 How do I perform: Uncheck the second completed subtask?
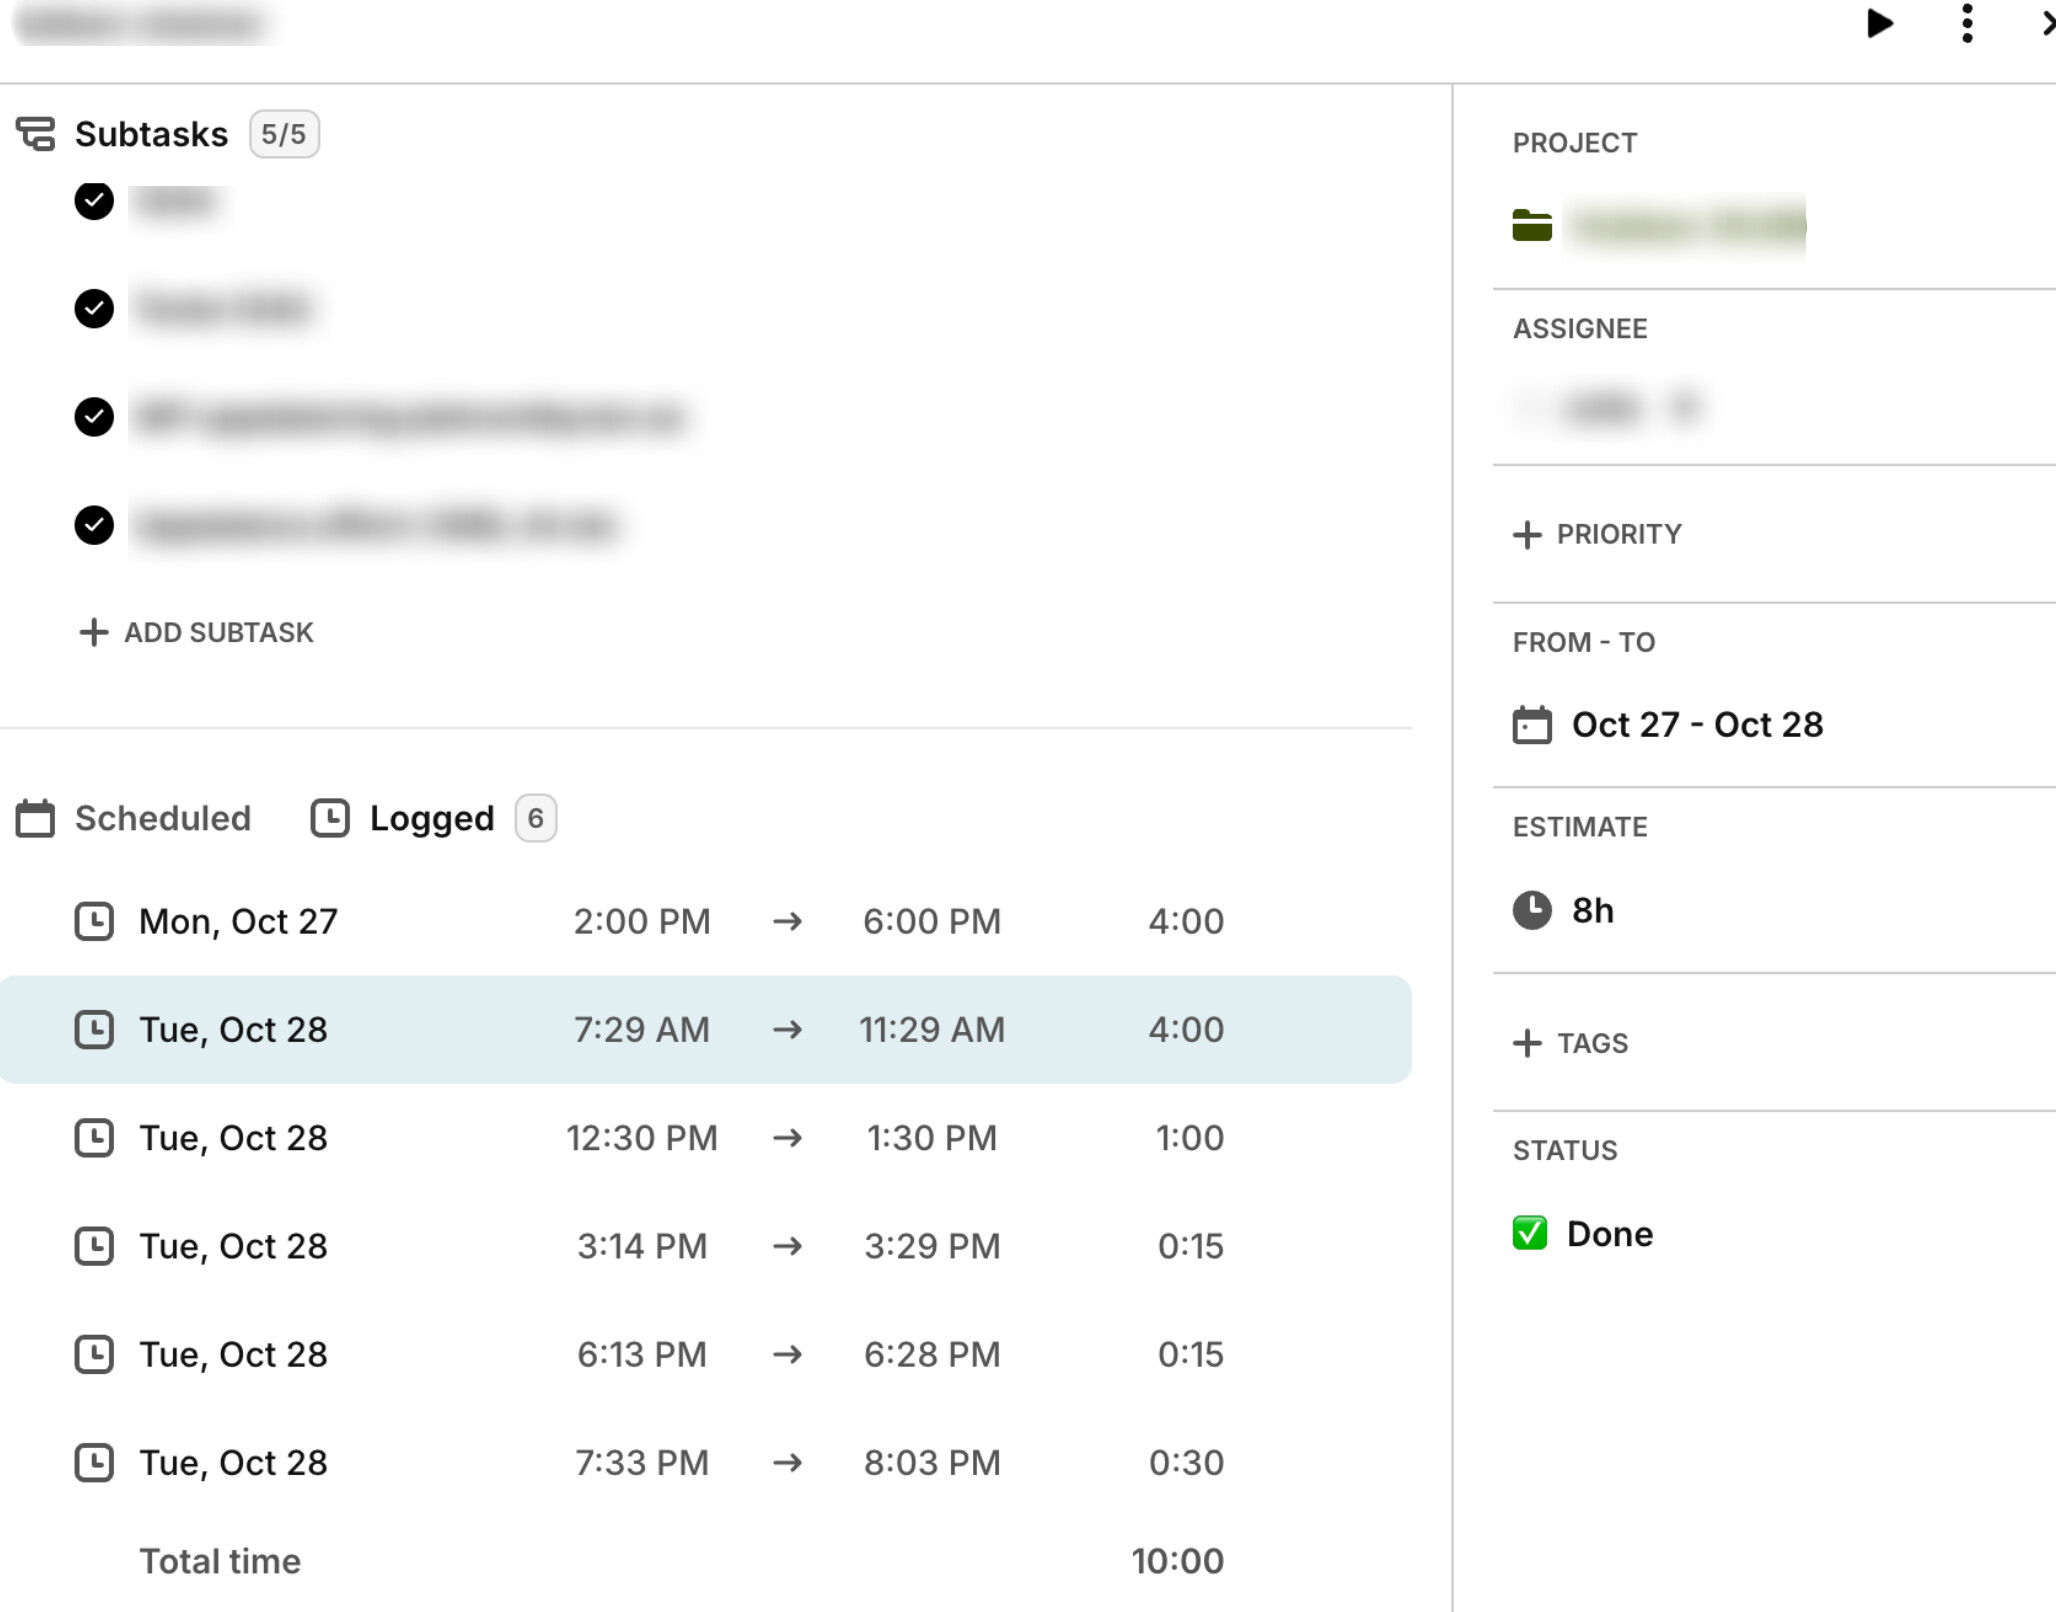pyautogui.click(x=94, y=308)
